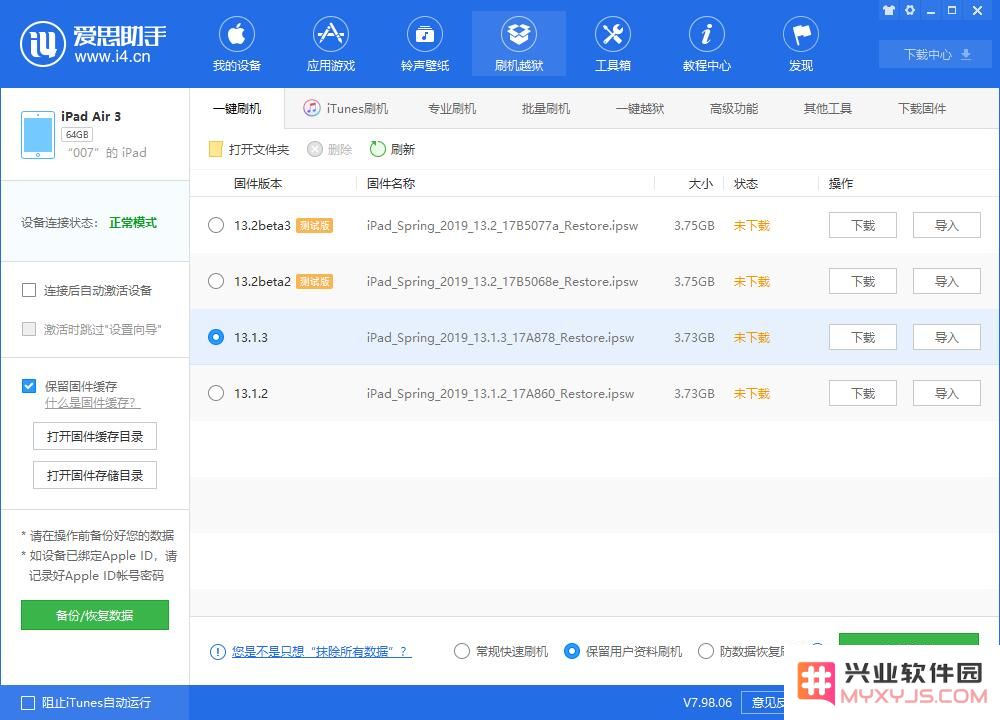Open 下载中心 download center

(x=937, y=55)
